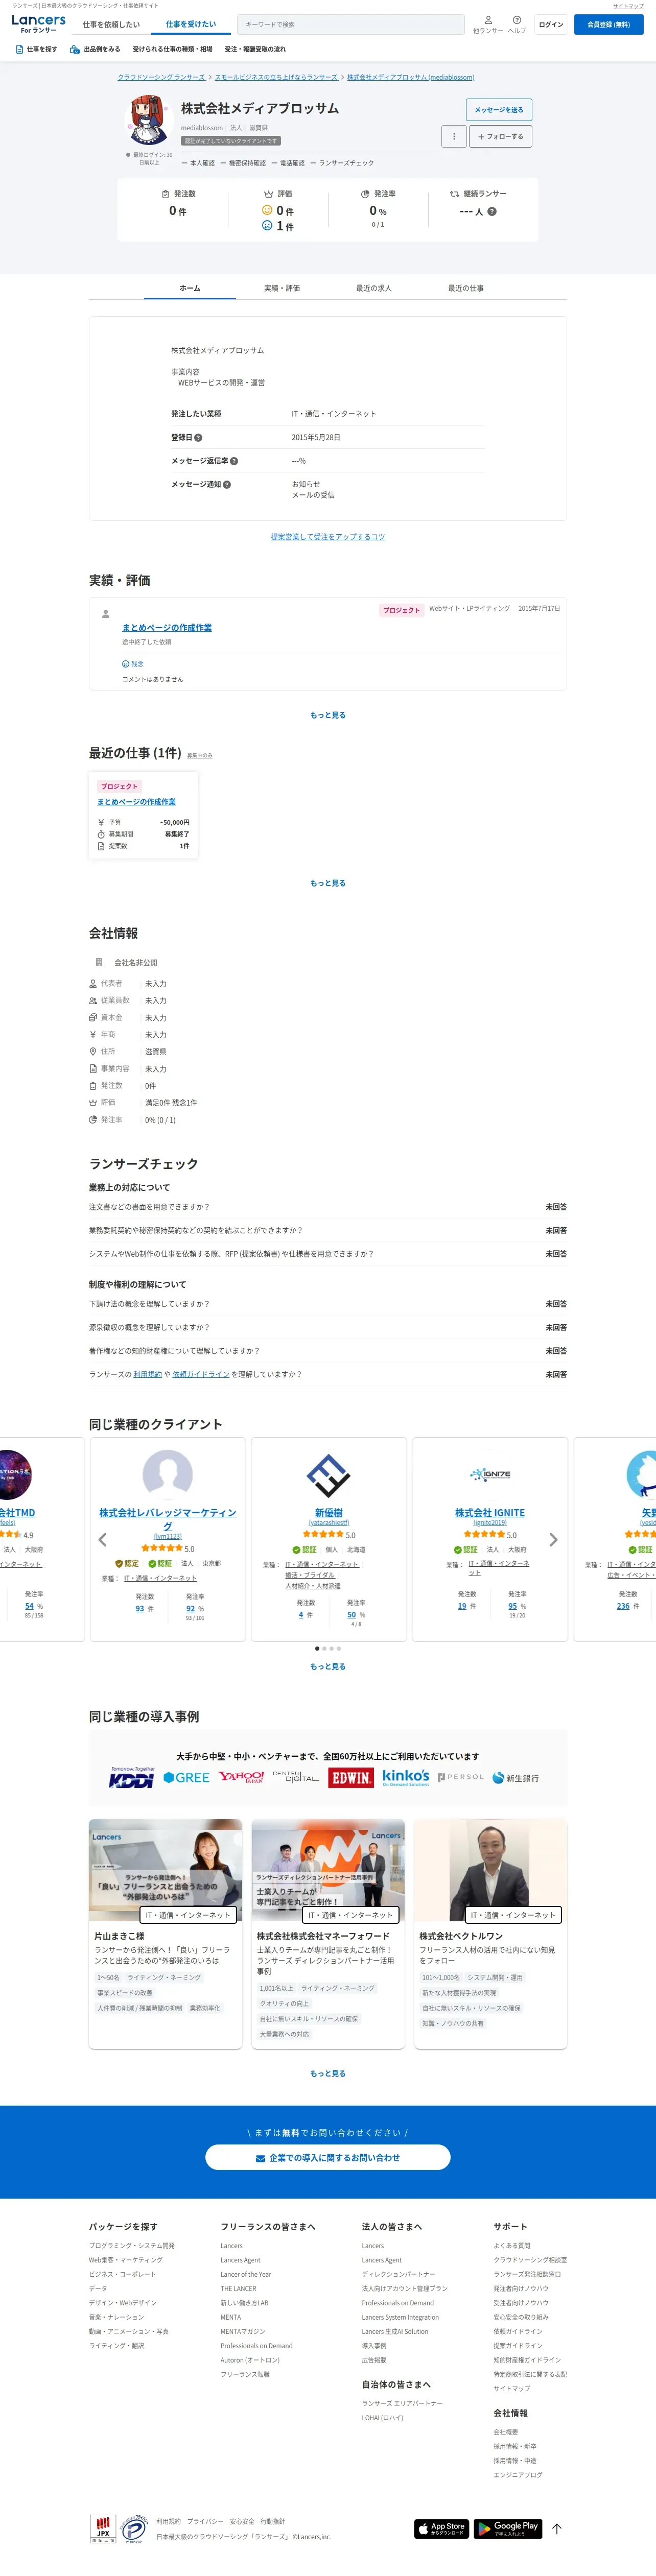Viewport: 656px width, 2576px height.
Task: Click the 仕事を探す document icon link
Action: point(37,49)
